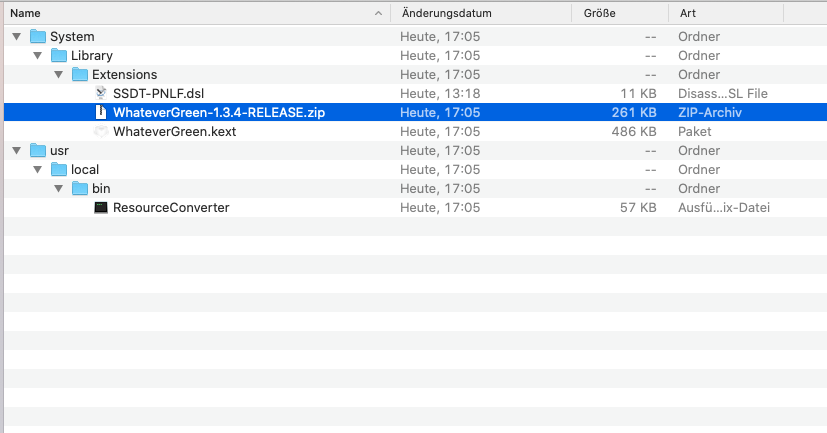
Task: Click the SSDT-PNLF.dsl file icon
Action: (x=100, y=94)
